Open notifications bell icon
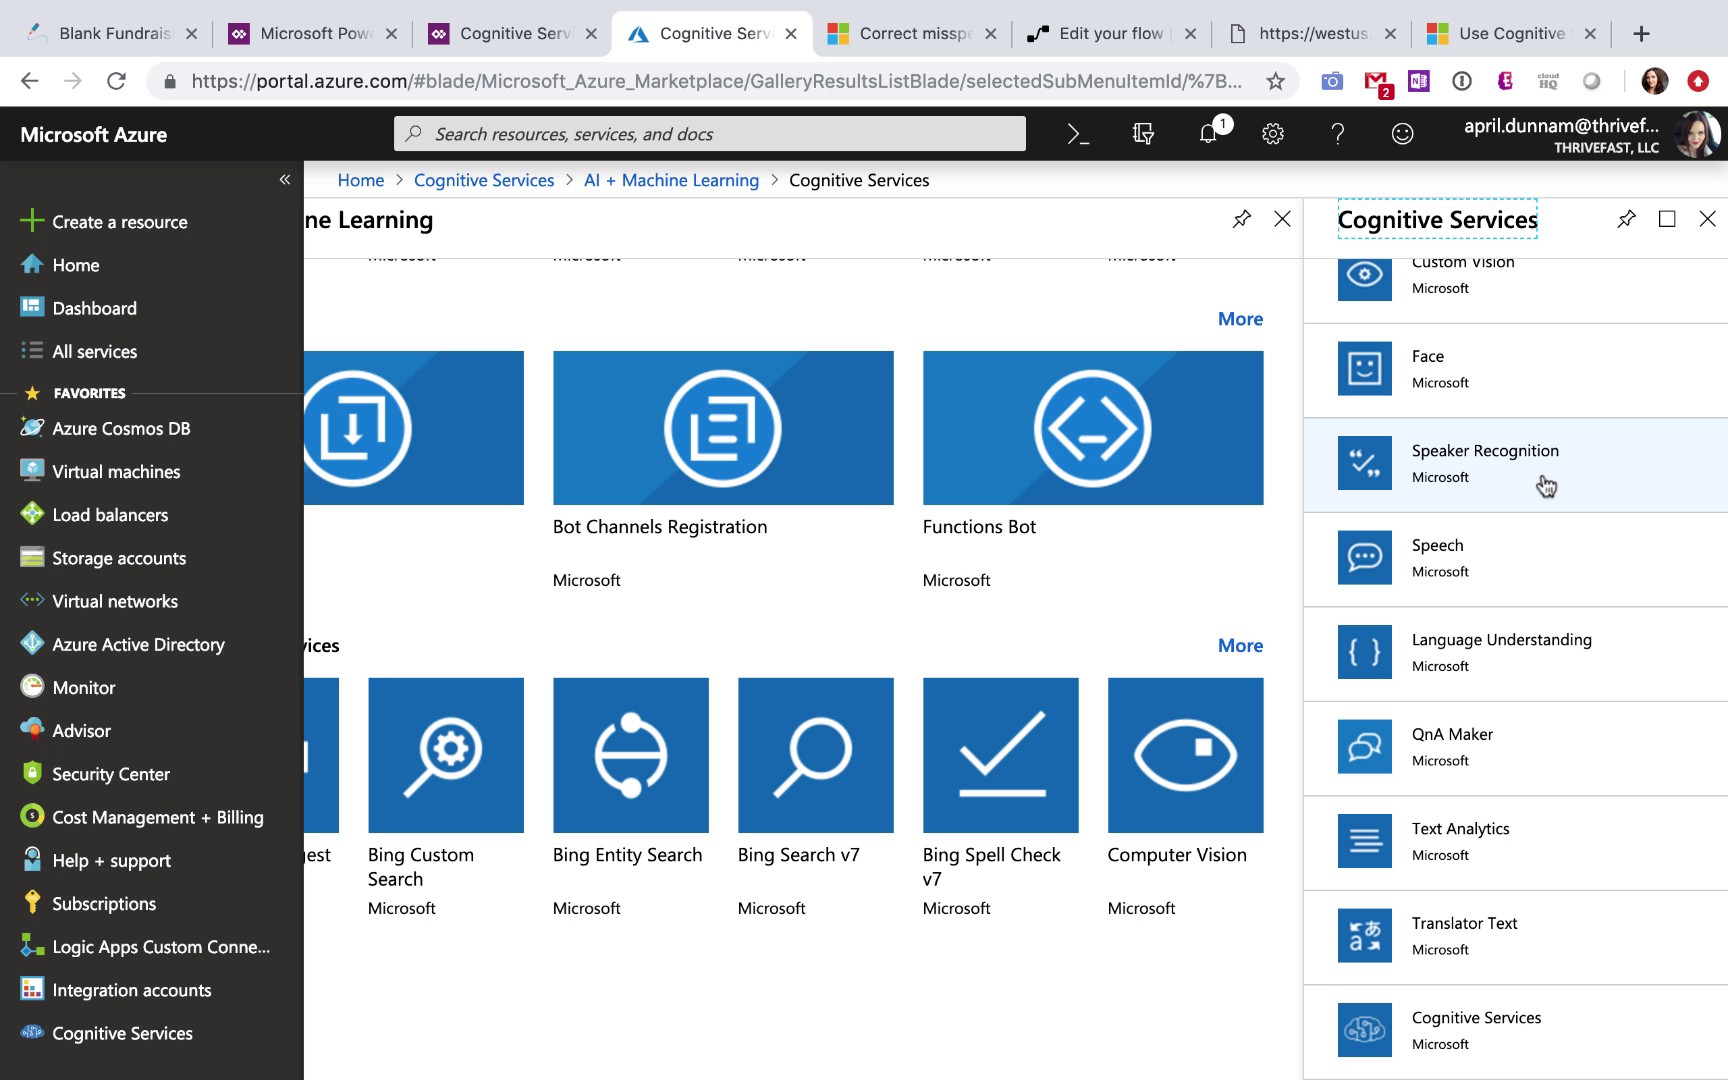 coord(1209,134)
